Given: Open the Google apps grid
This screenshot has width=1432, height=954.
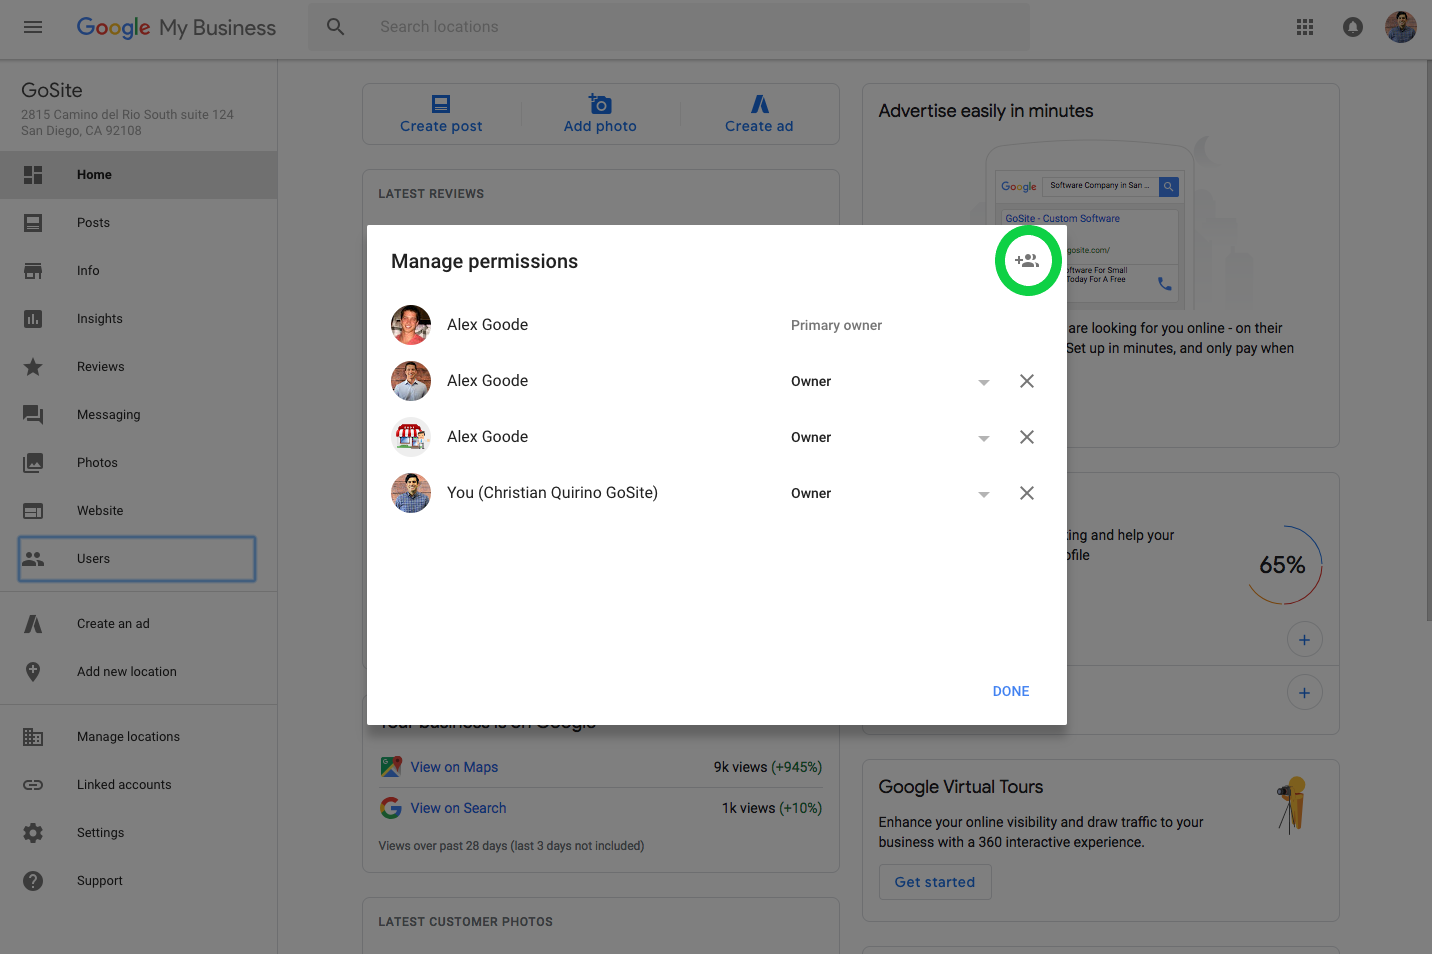Looking at the screenshot, I should (x=1305, y=27).
